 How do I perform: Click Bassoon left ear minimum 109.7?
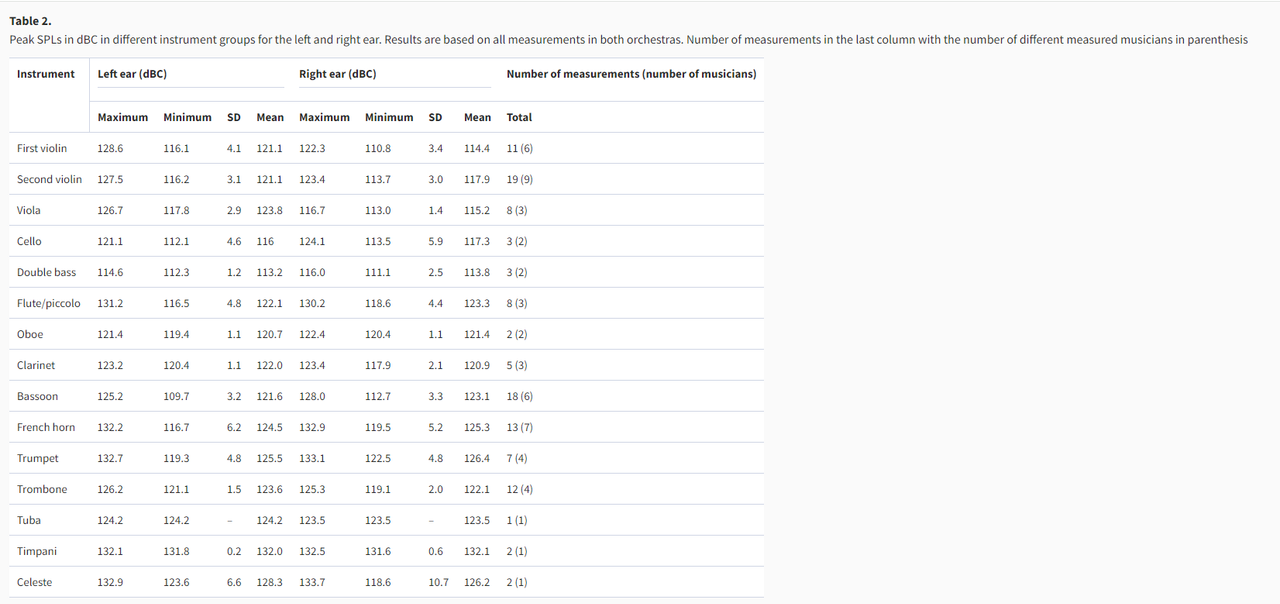tap(177, 396)
